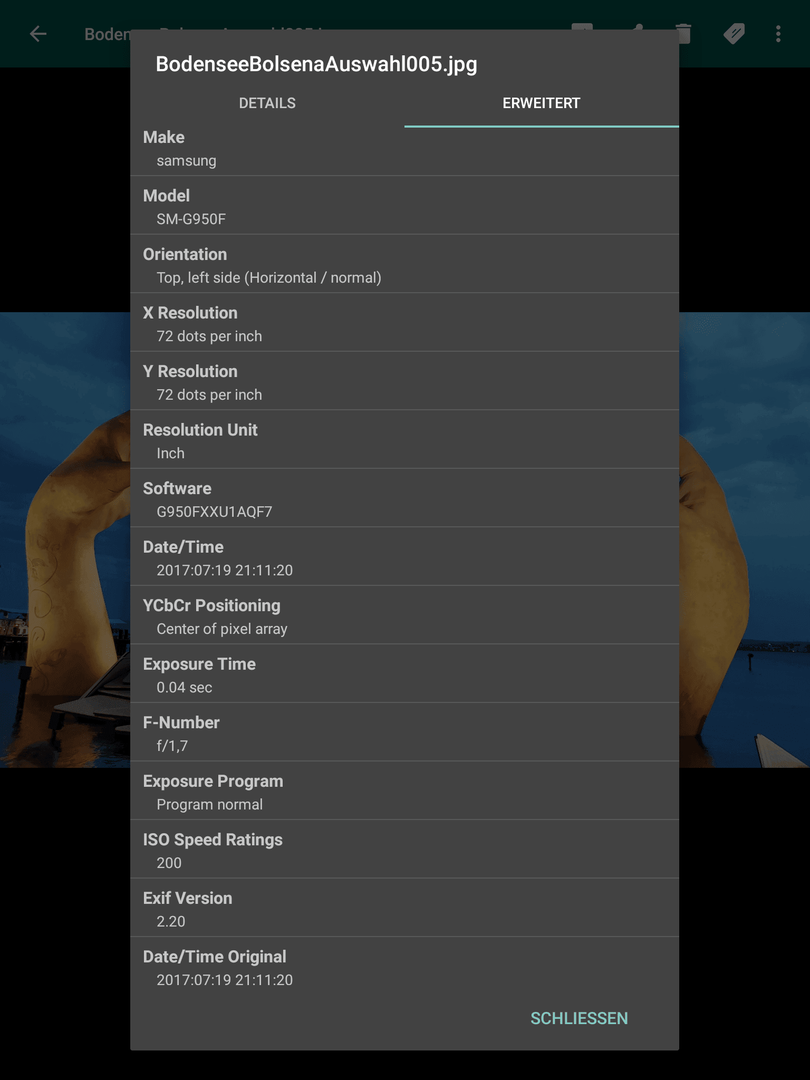Tap the tag label icon
The height and width of the screenshot is (1080, 810).
(734, 34)
